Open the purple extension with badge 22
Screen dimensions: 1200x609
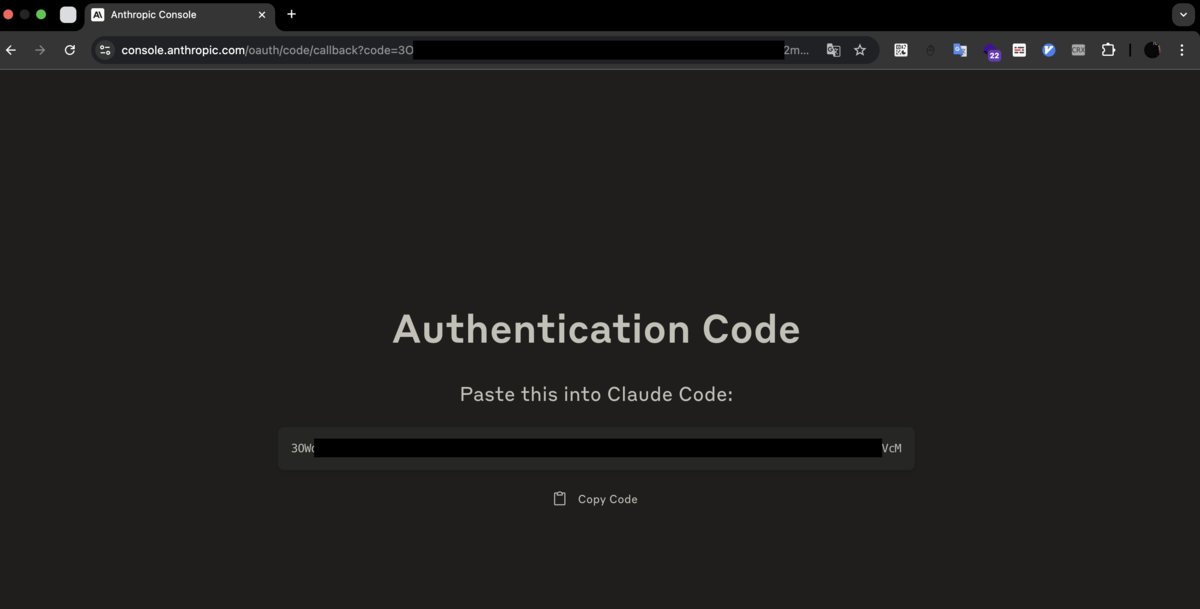tap(991, 51)
